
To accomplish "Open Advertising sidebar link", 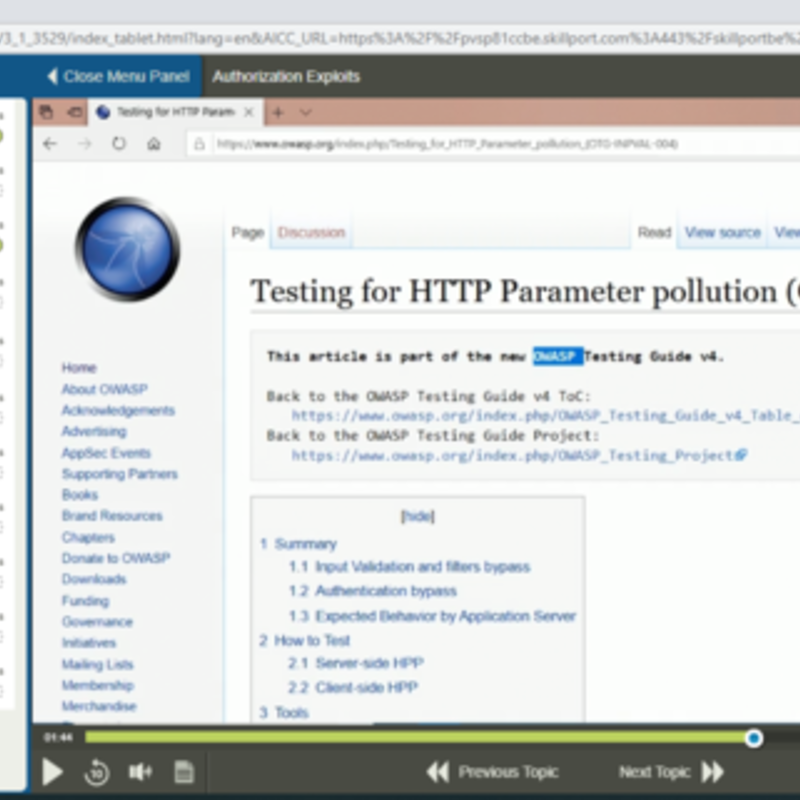I will 94,432.
